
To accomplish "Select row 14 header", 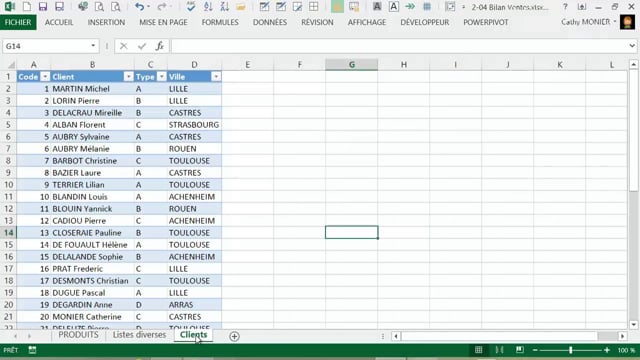I will (8, 233).
